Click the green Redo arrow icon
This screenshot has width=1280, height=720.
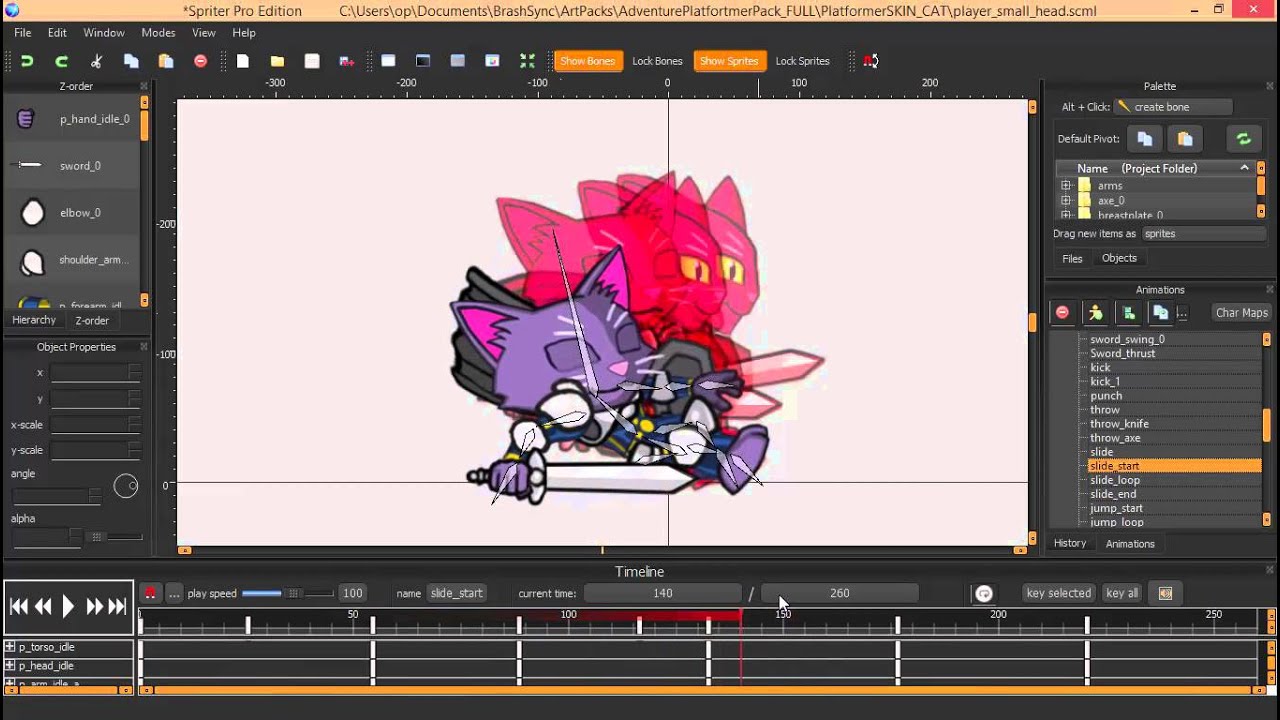point(61,61)
